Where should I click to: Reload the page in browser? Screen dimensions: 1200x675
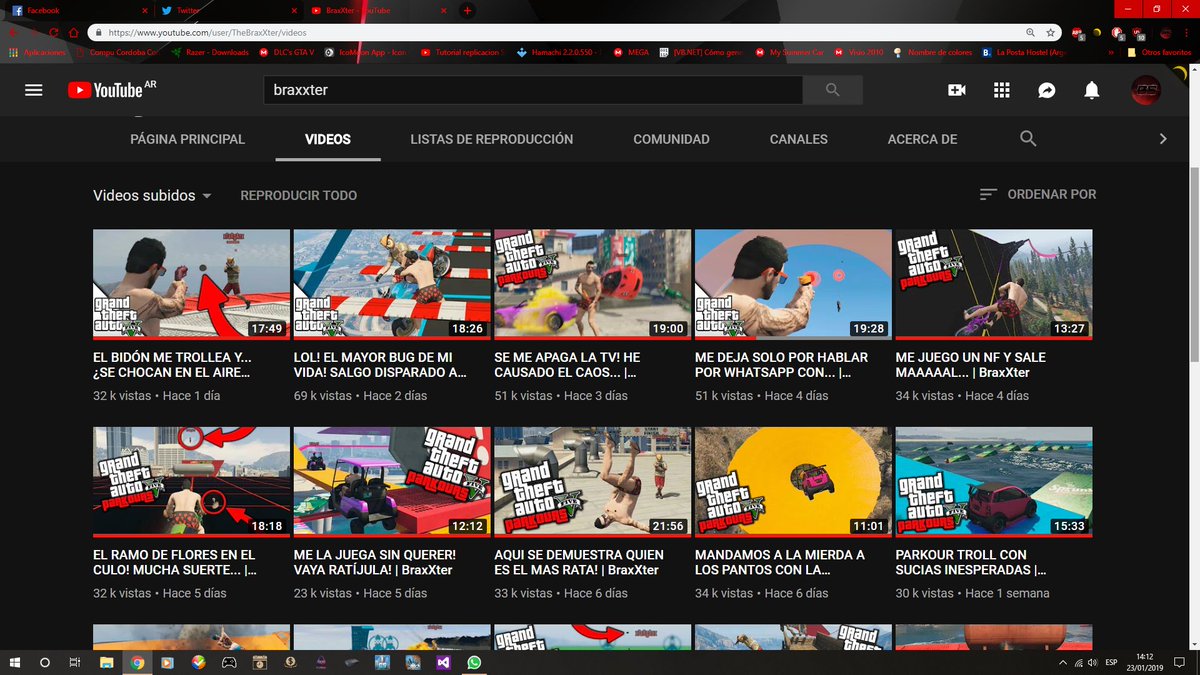click(54, 33)
